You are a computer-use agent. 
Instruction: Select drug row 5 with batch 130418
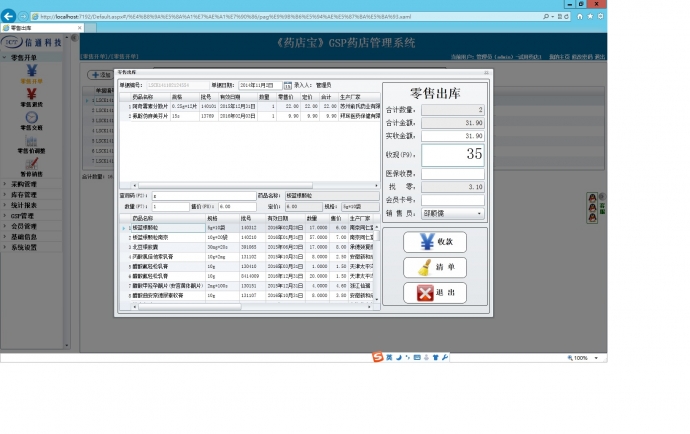click(x=247, y=267)
